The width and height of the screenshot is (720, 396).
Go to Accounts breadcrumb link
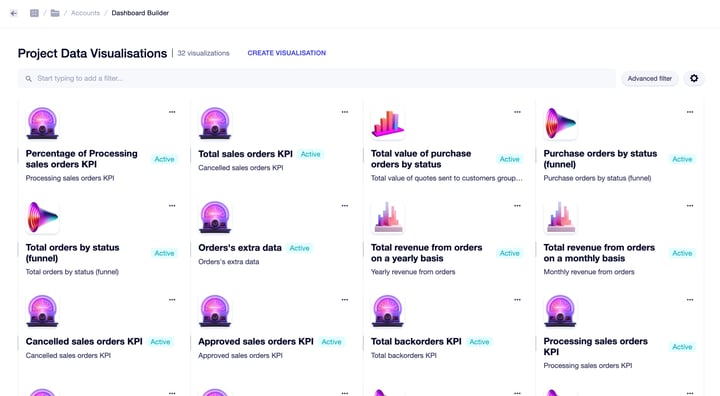point(85,13)
